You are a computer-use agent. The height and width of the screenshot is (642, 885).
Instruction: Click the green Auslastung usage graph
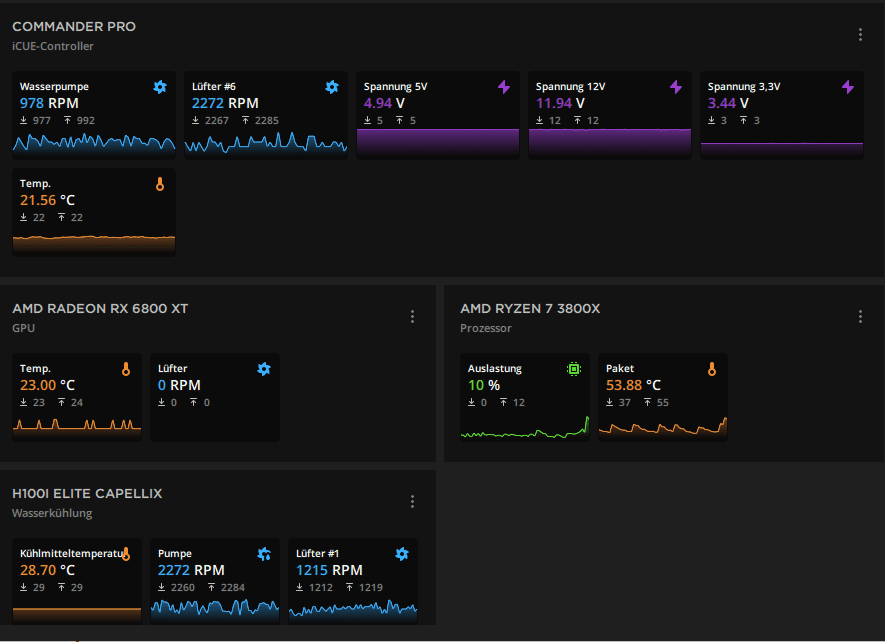point(525,427)
